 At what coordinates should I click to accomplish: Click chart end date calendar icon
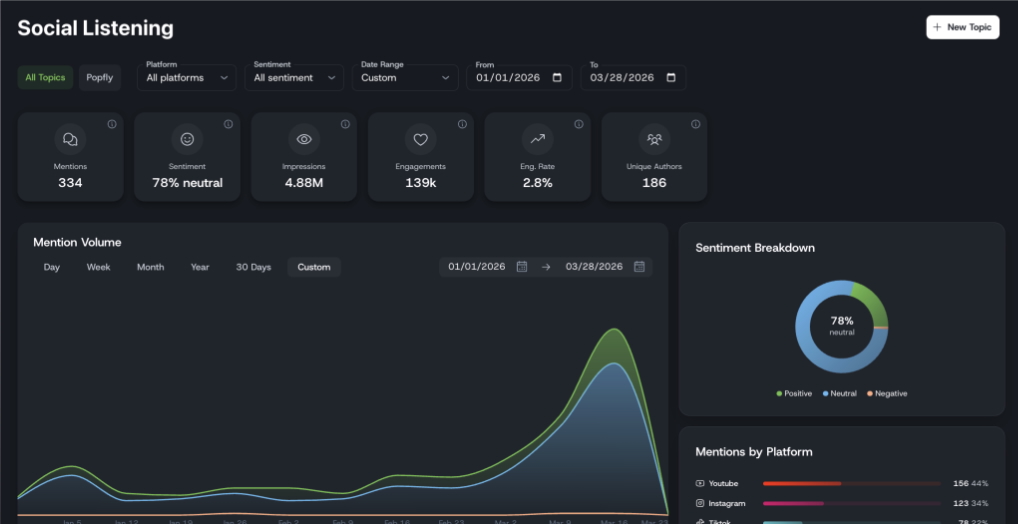point(639,266)
